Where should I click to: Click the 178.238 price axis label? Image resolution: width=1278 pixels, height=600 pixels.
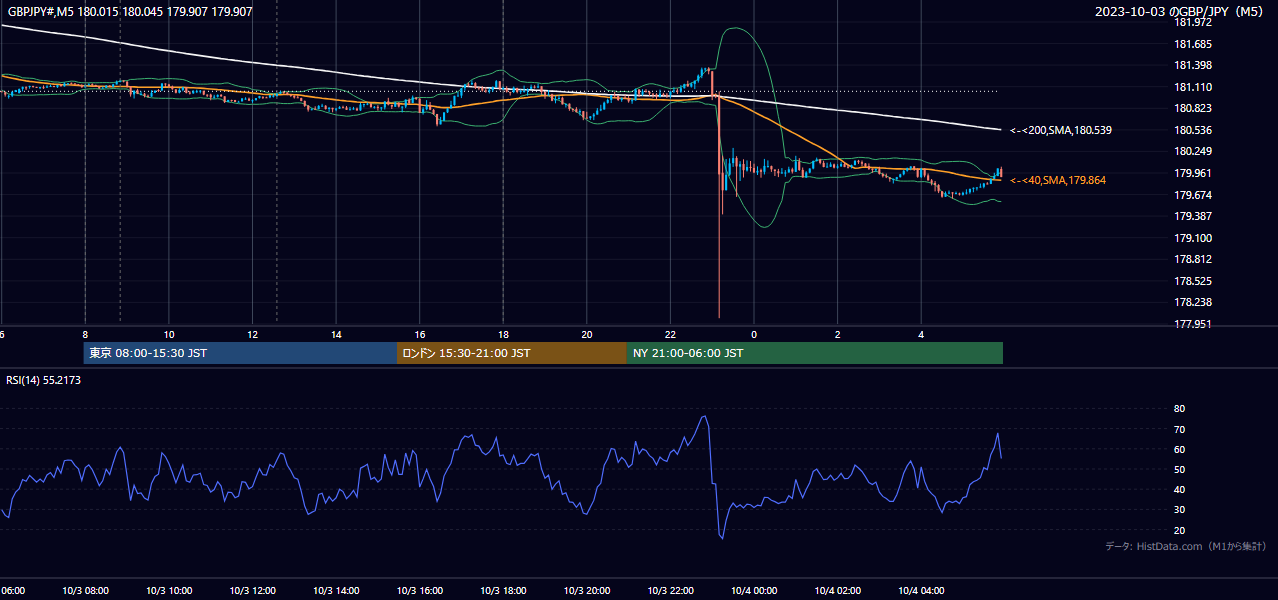pos(1192,302)
